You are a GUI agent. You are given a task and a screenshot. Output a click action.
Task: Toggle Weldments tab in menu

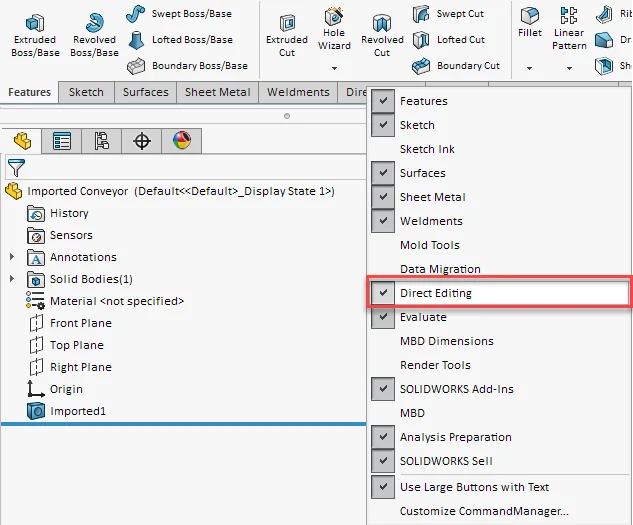pyautogui.click(x=499, y=221)
